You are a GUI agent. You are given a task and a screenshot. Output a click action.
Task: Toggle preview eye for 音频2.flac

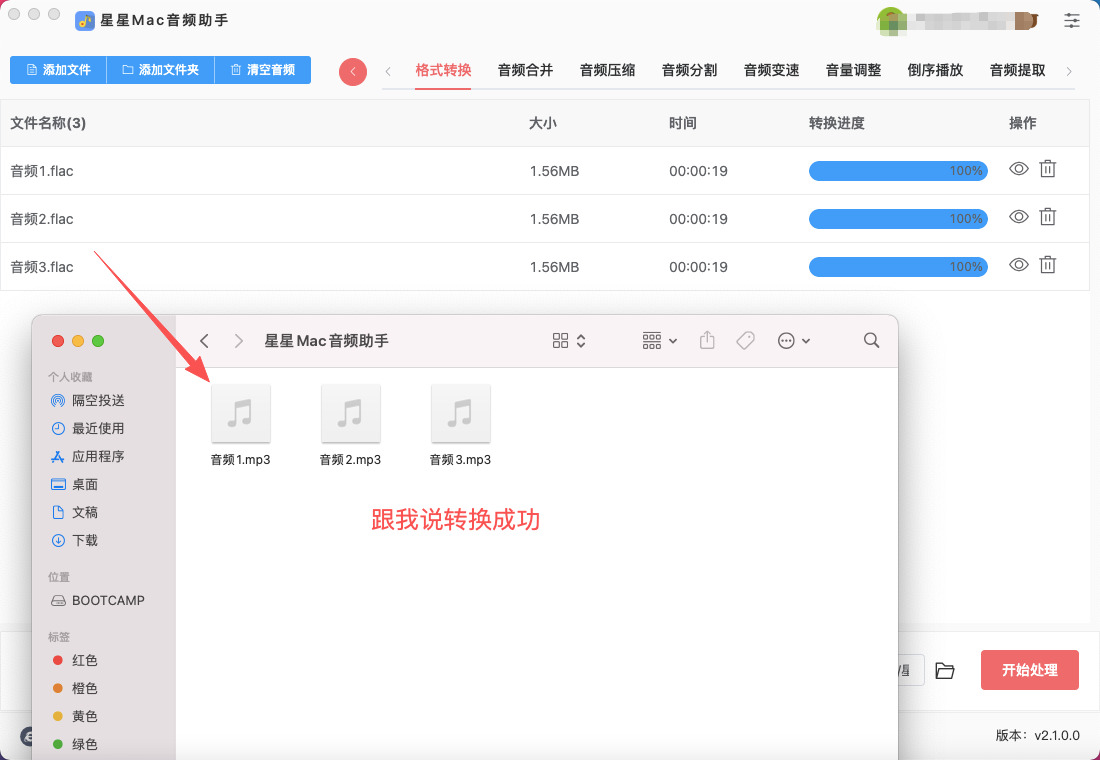[x=1018, y=217]
